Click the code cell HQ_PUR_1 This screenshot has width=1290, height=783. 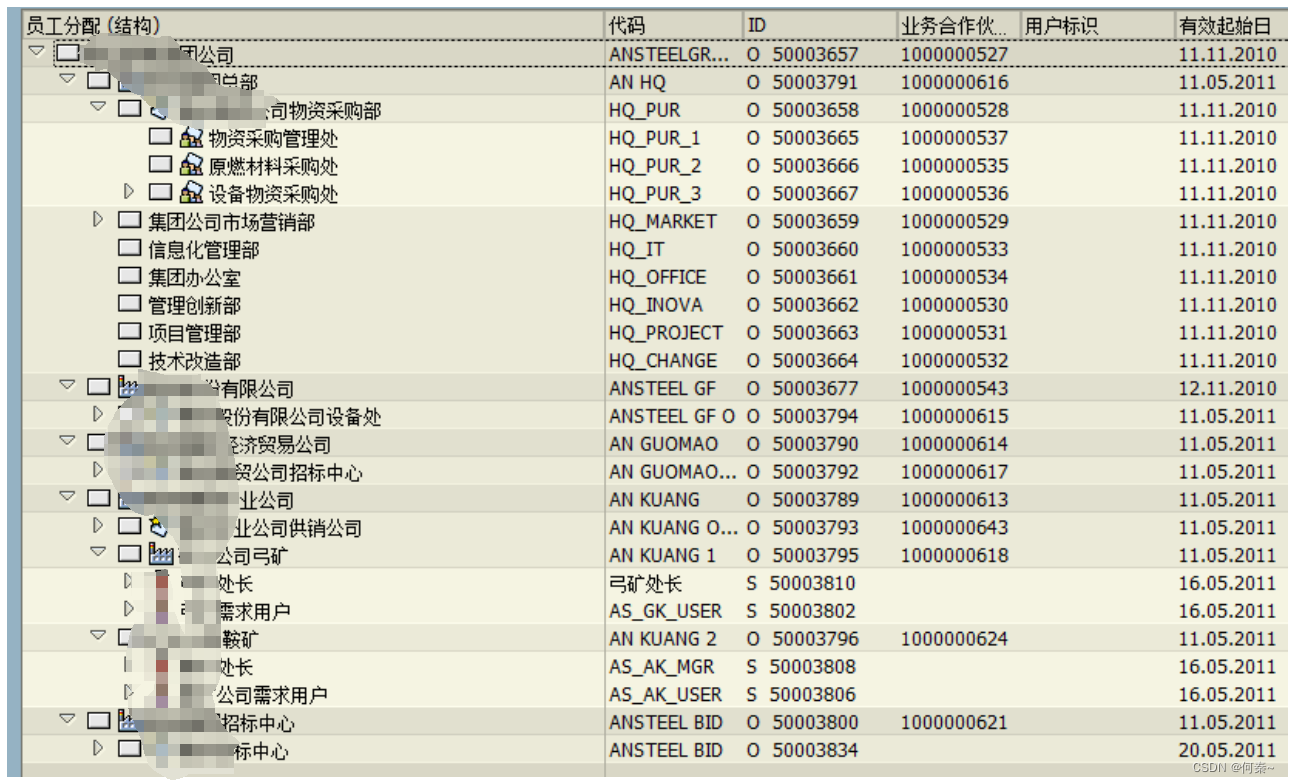(655, 137)
